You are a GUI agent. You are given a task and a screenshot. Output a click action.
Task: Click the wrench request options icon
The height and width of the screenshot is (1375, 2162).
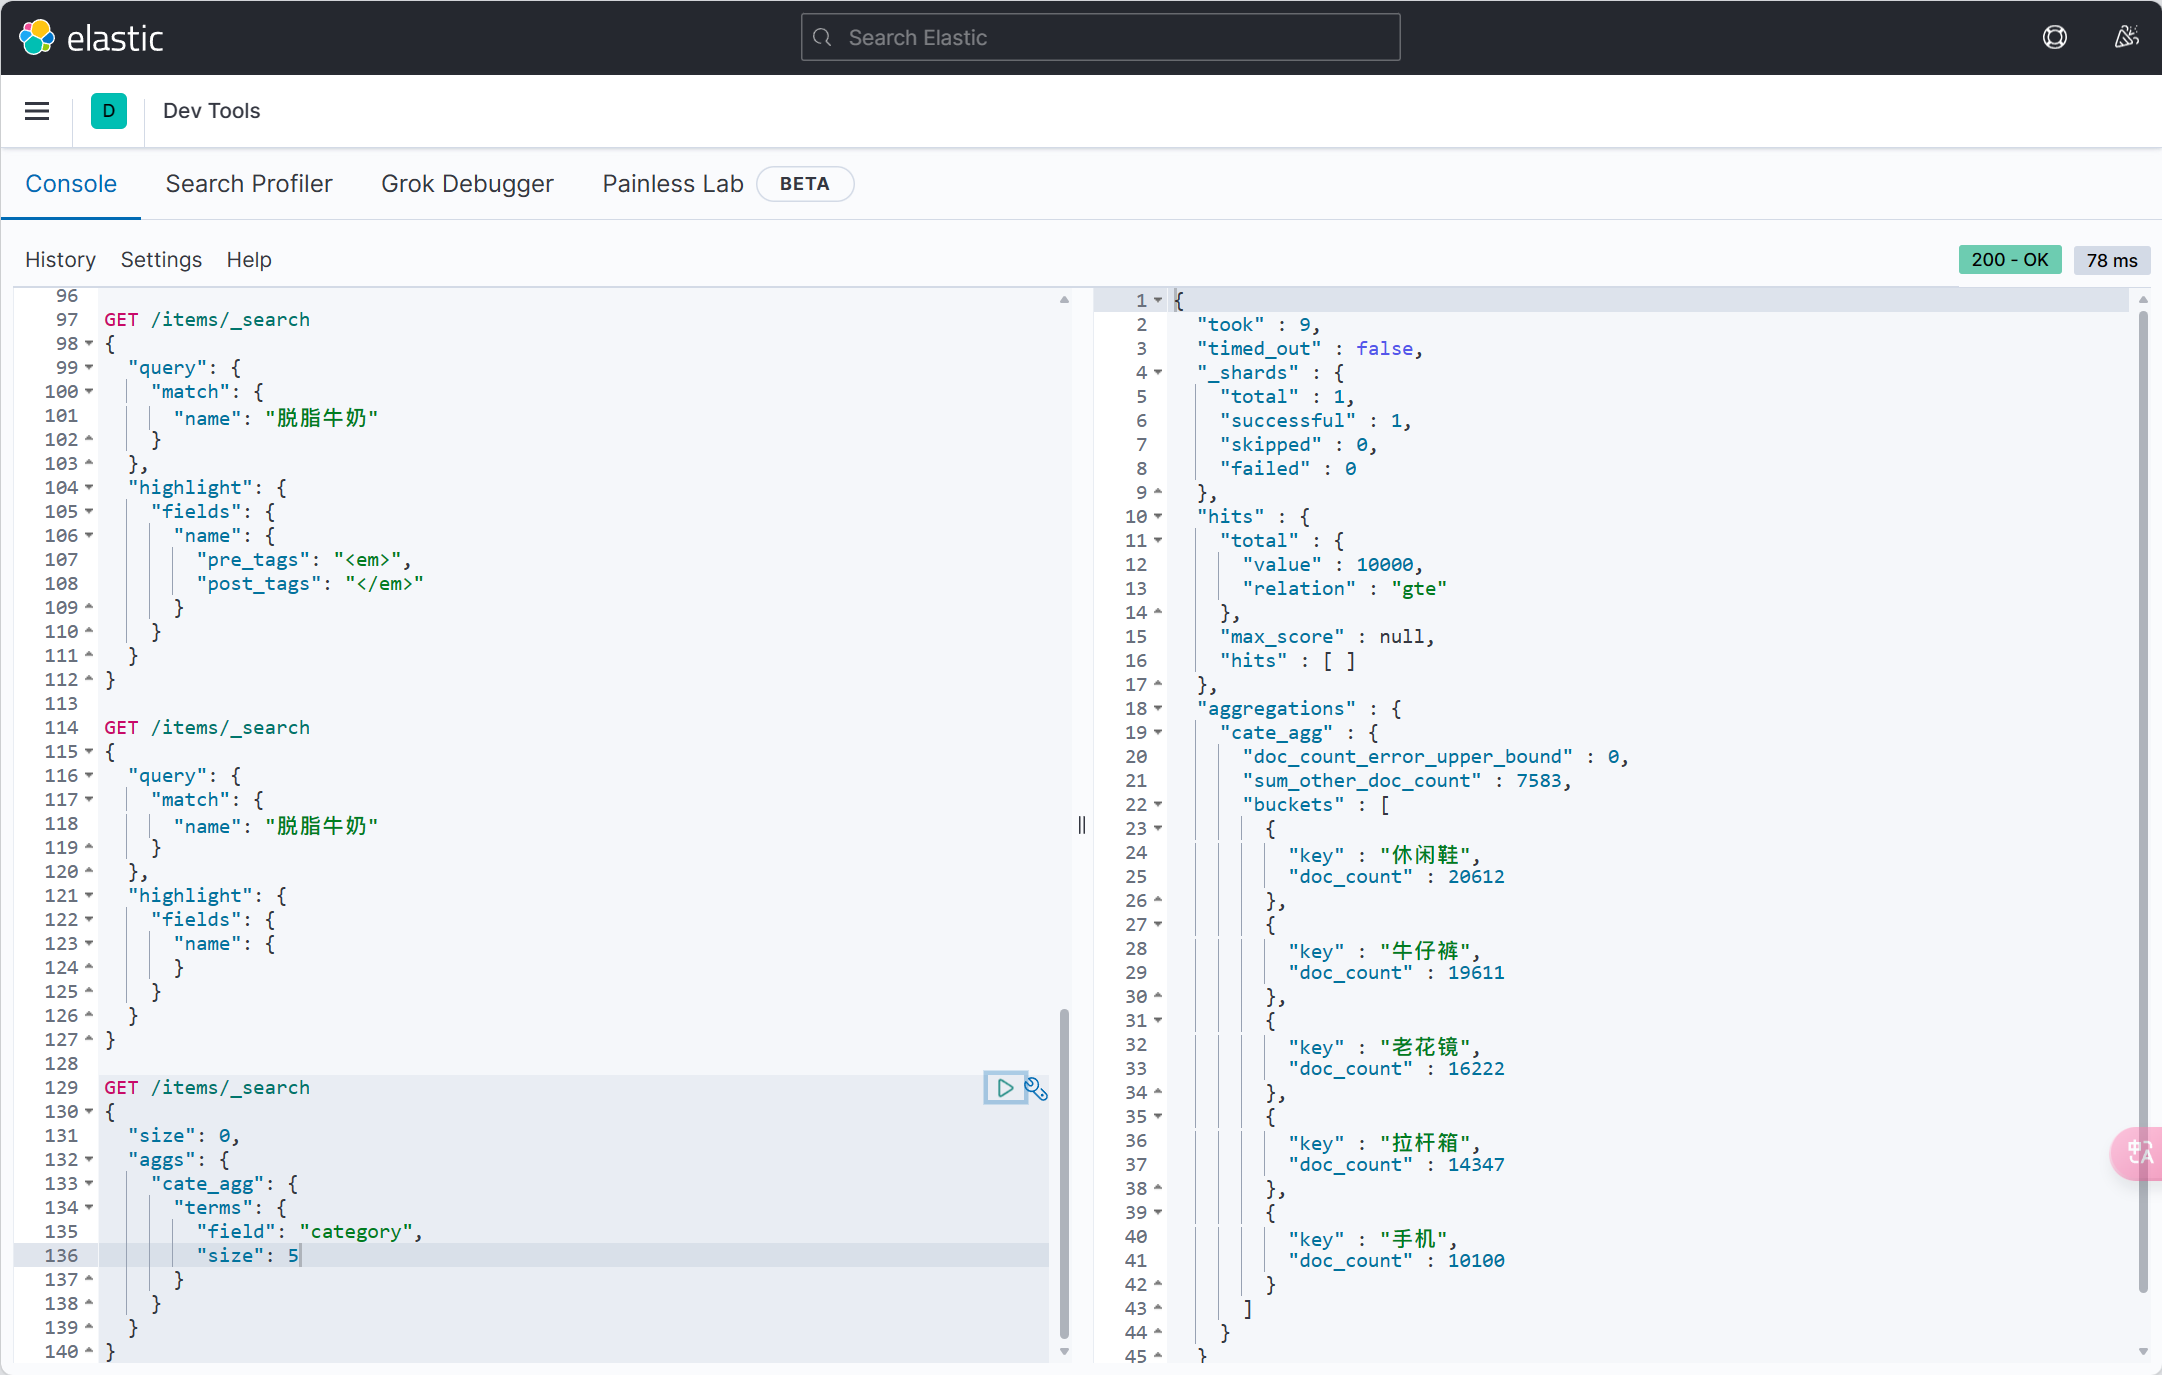point(1037,1089)
